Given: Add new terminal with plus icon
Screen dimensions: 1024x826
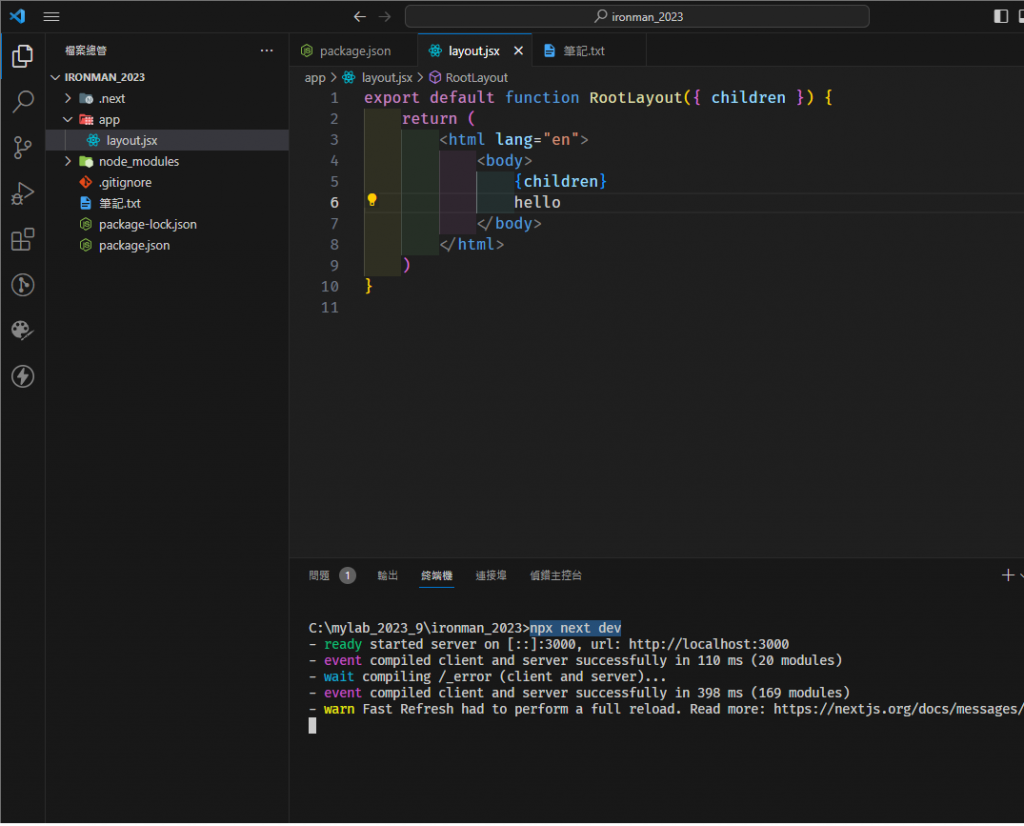Looking at the screenshot, I should (1008, 577).
